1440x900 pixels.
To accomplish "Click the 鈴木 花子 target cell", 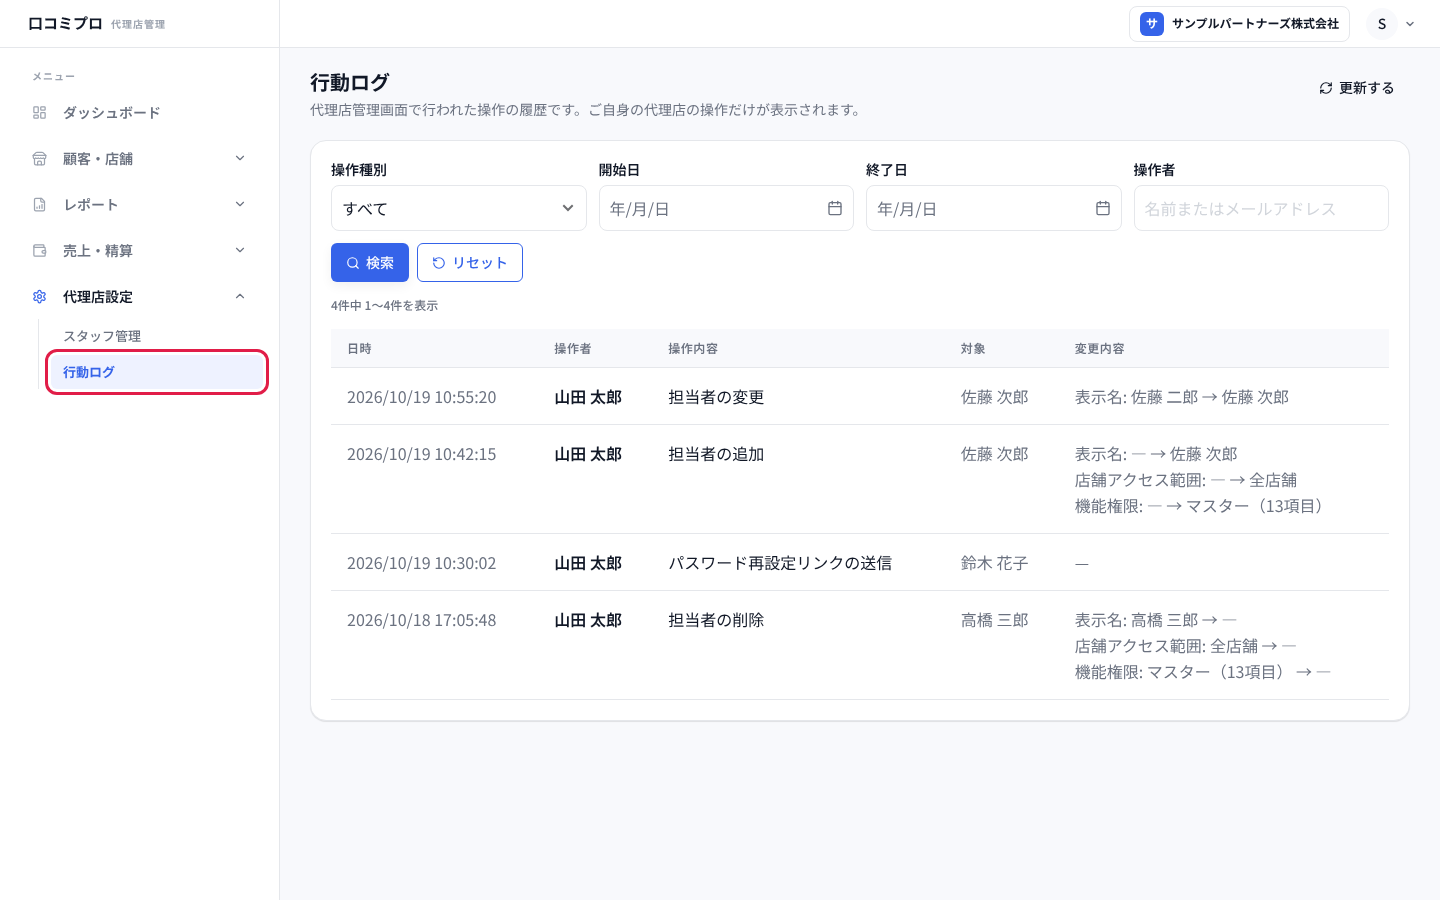I will click(994, 563).
